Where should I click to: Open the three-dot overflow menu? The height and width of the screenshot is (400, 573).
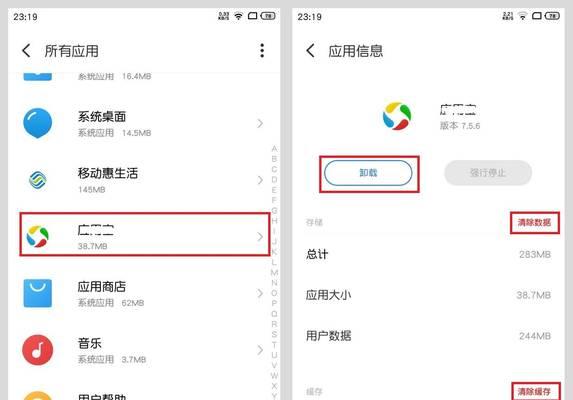(262, 51)
